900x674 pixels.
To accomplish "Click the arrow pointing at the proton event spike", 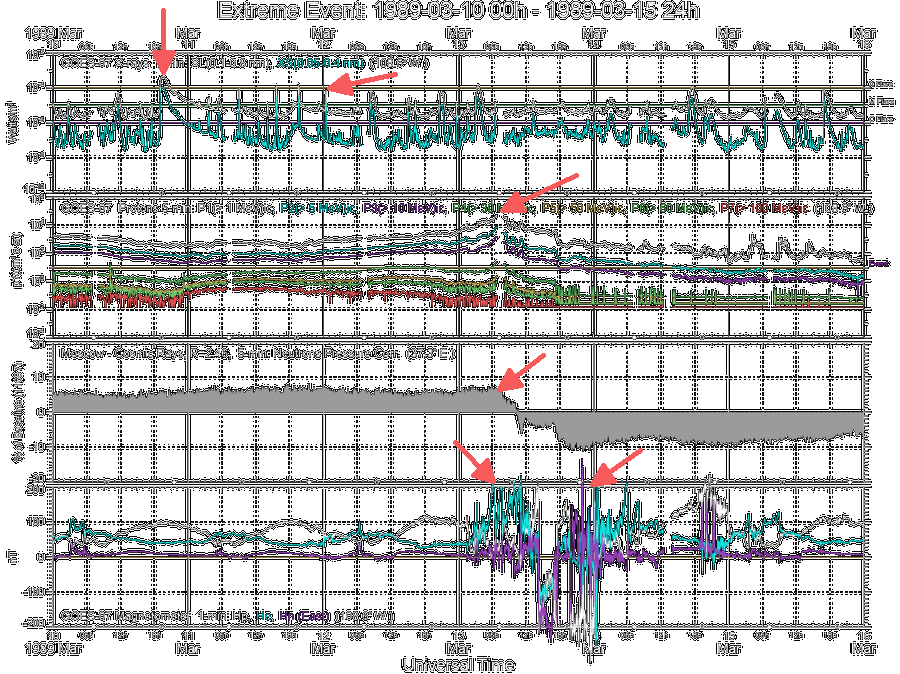I will point(545,190).
